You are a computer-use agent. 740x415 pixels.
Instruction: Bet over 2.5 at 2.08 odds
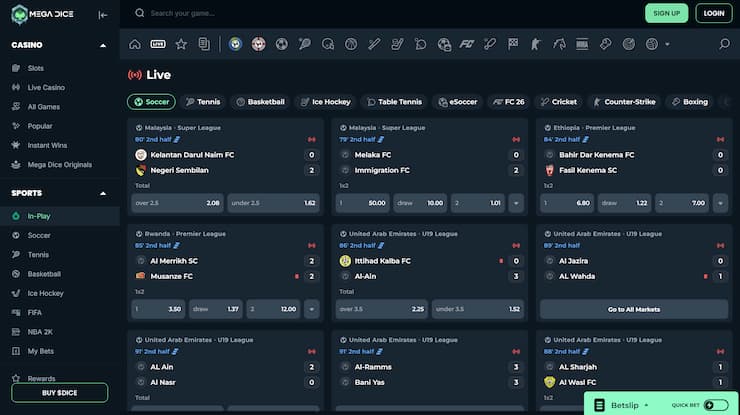177,203
